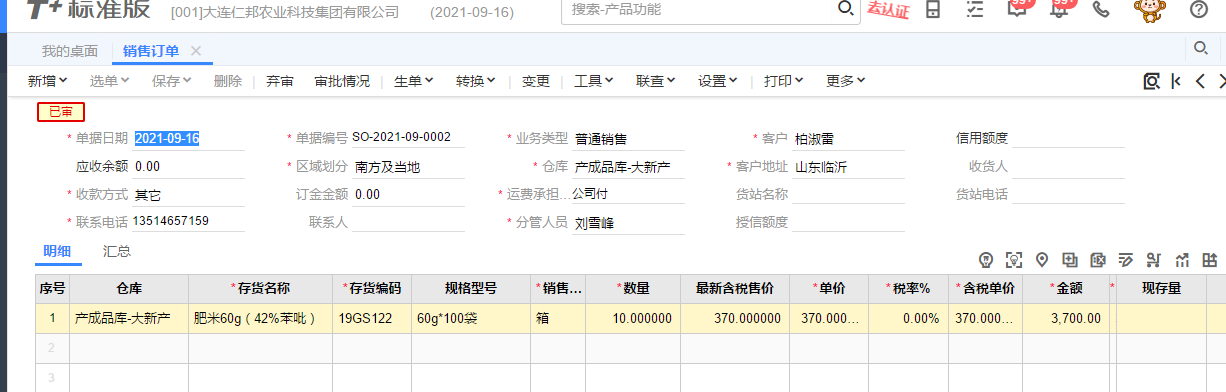Click the trend chart icon above grid
Image resolution: width=1226 pixels, height=392 pixels.
[x=1182, y=260]
